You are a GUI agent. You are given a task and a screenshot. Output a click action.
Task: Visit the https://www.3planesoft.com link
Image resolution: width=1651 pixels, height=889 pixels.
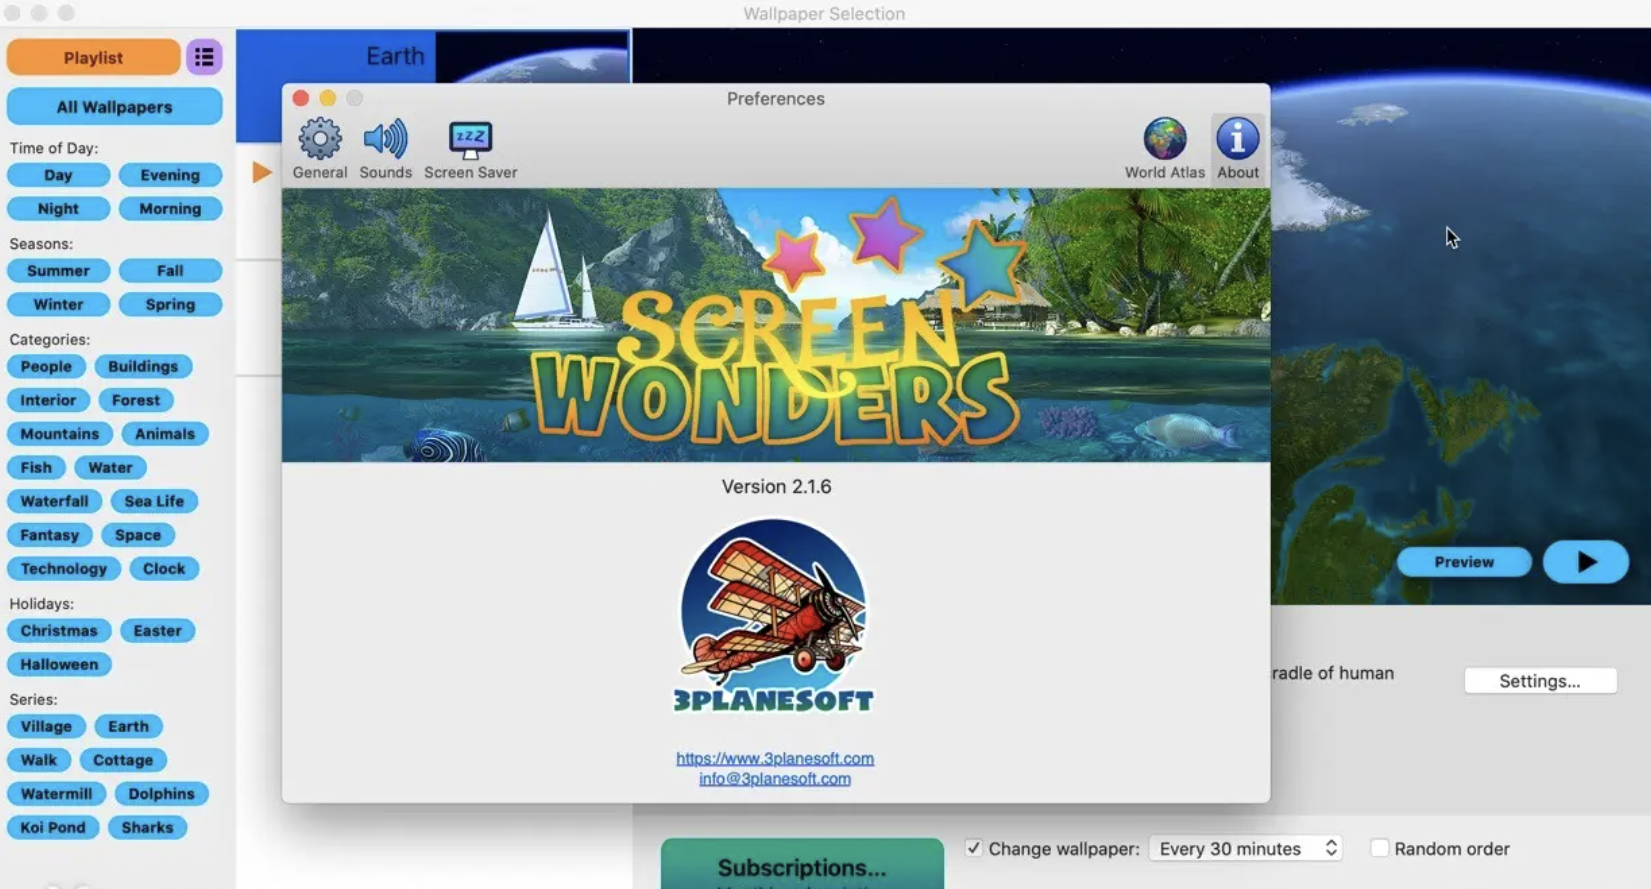[x=775, y=758]
